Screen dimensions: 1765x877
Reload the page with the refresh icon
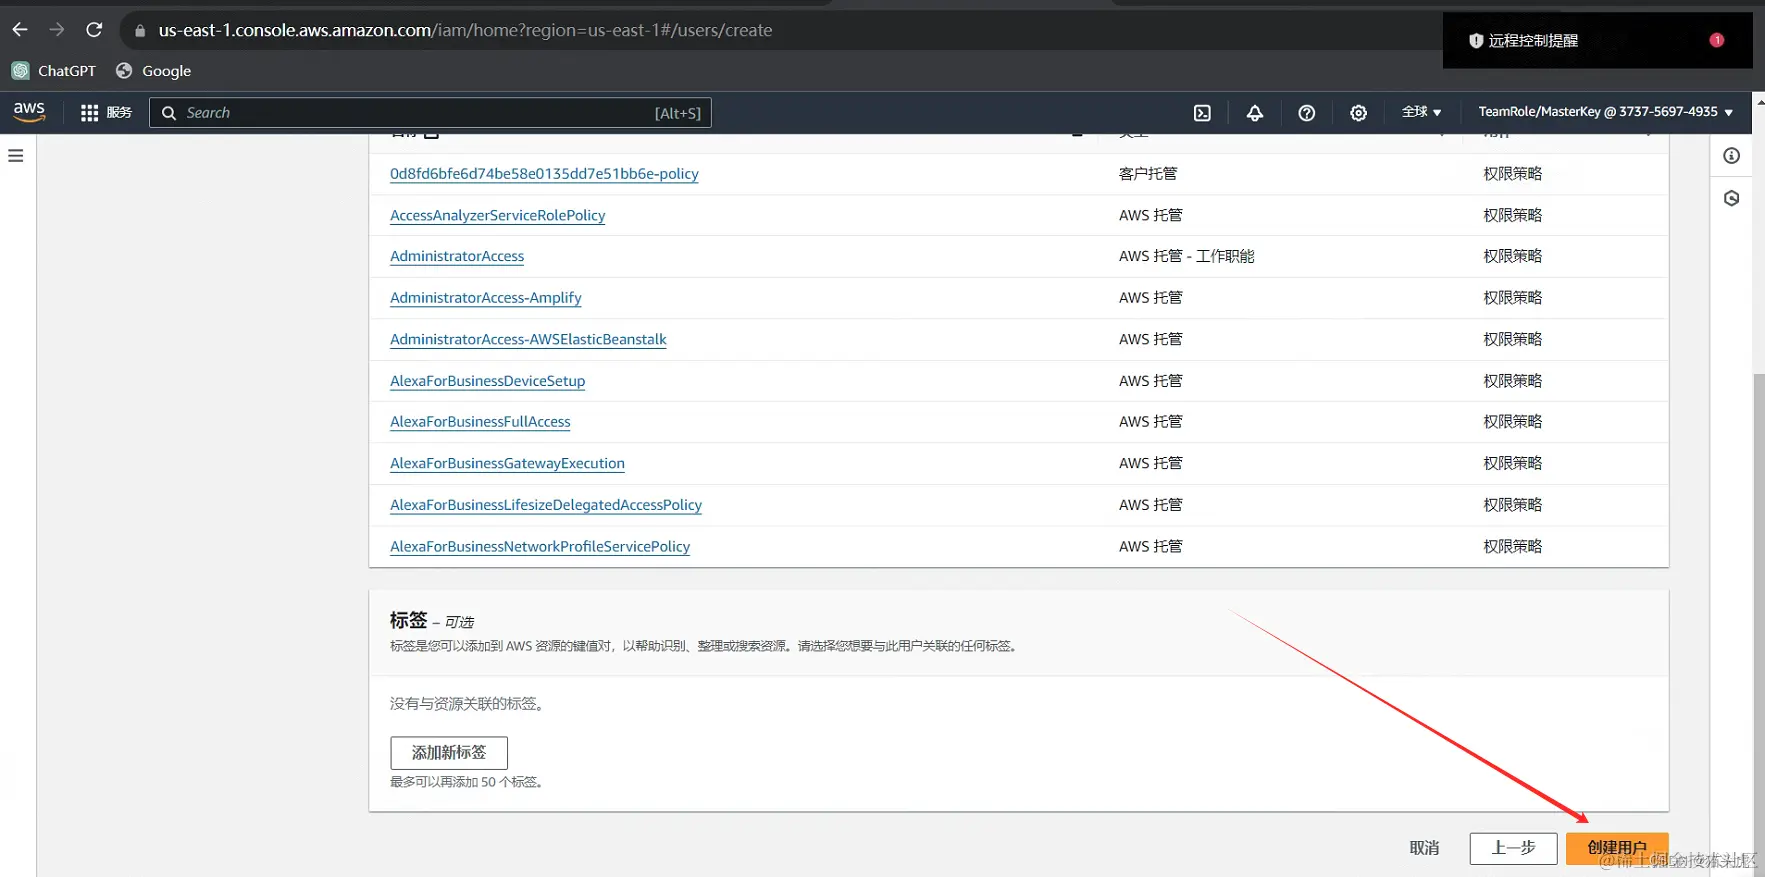pyautogui.click(x=94, y=30)
